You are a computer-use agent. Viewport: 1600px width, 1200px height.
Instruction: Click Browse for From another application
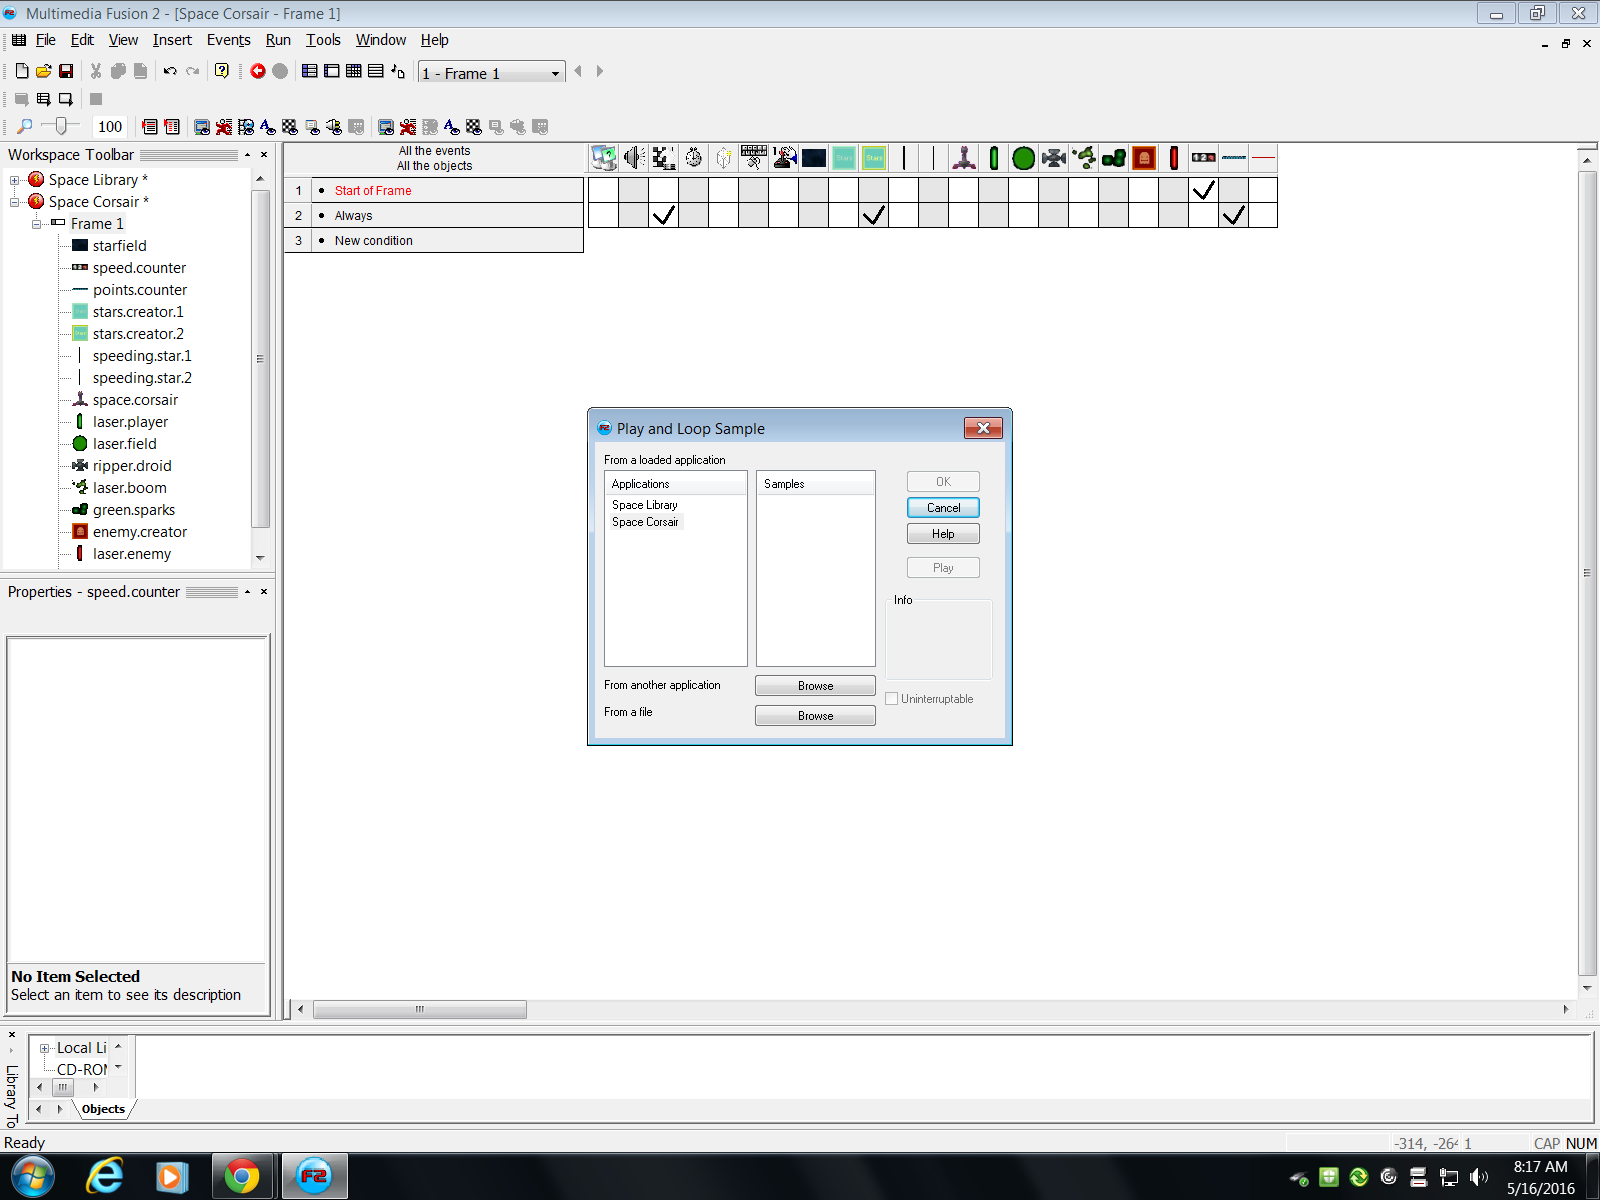tap(815, 686)
